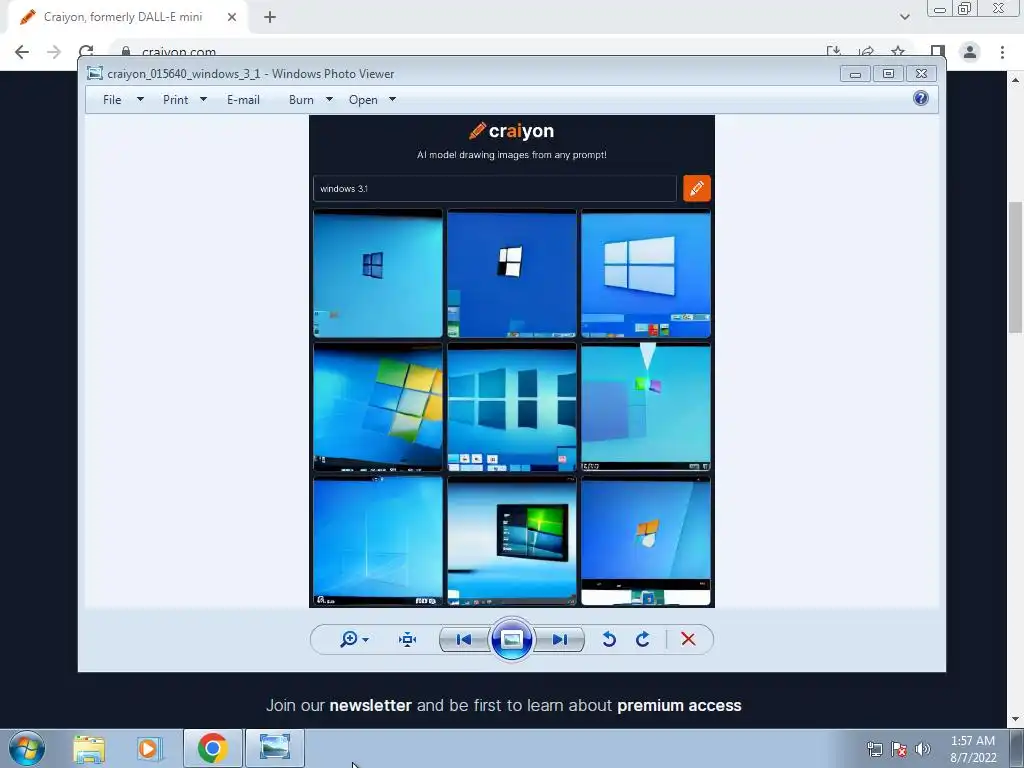Click the page scrollbar up arrow
Image resolution: width=1024 pixels, height=768 pixels.
tap(1015, 80)
